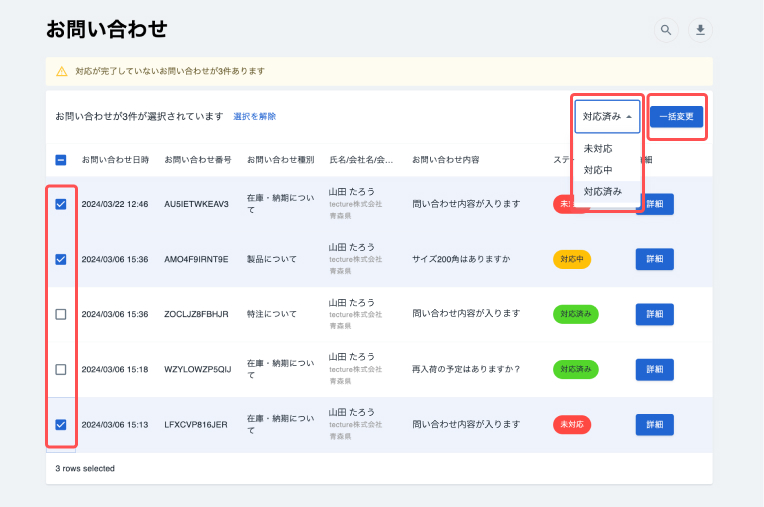Click the 選択を解除 link
This screenshot has width=764, height=507.
tap(254, 116)
